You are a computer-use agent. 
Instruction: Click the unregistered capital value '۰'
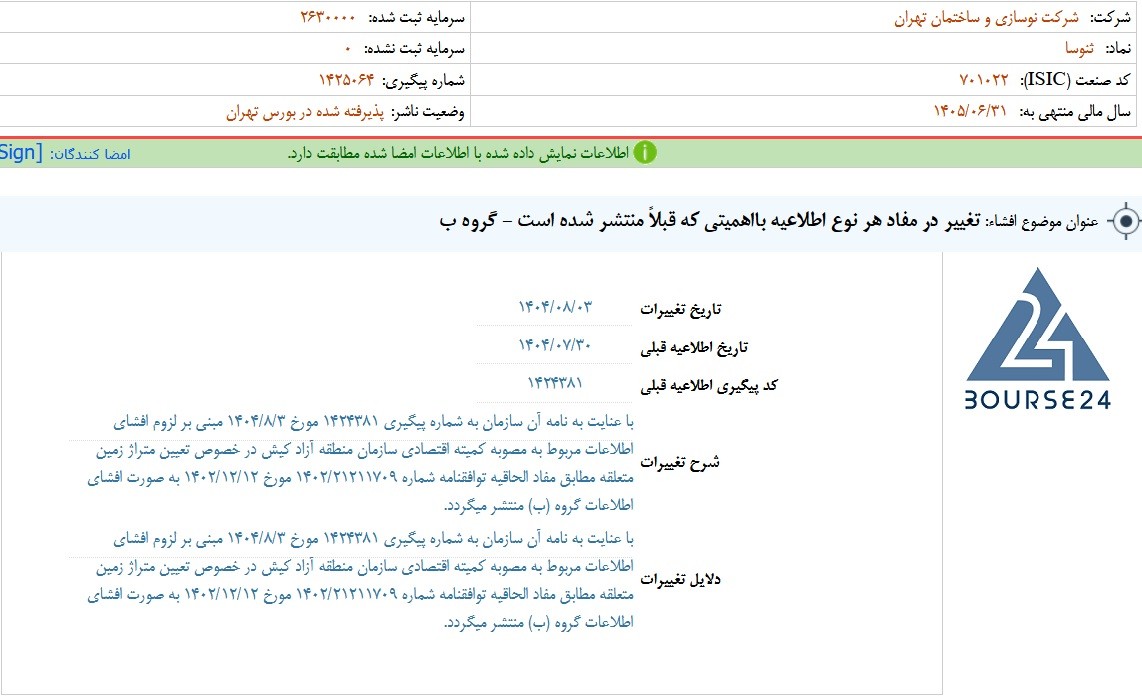coord(347,49)
